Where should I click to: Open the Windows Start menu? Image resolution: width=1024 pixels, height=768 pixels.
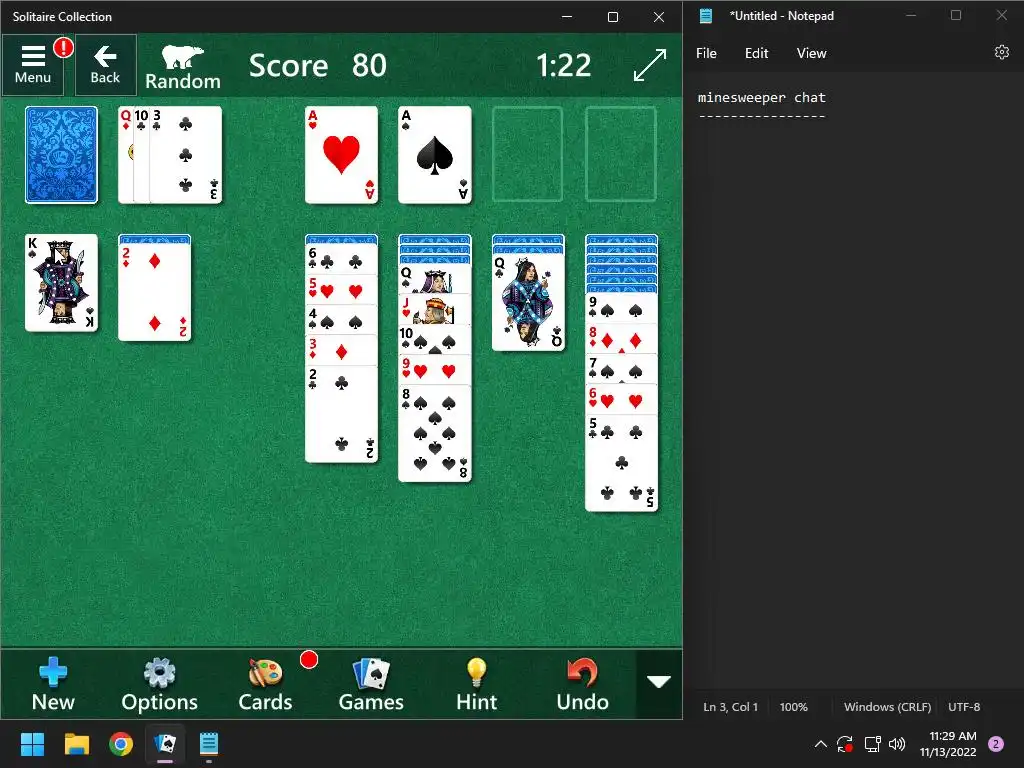32,744
